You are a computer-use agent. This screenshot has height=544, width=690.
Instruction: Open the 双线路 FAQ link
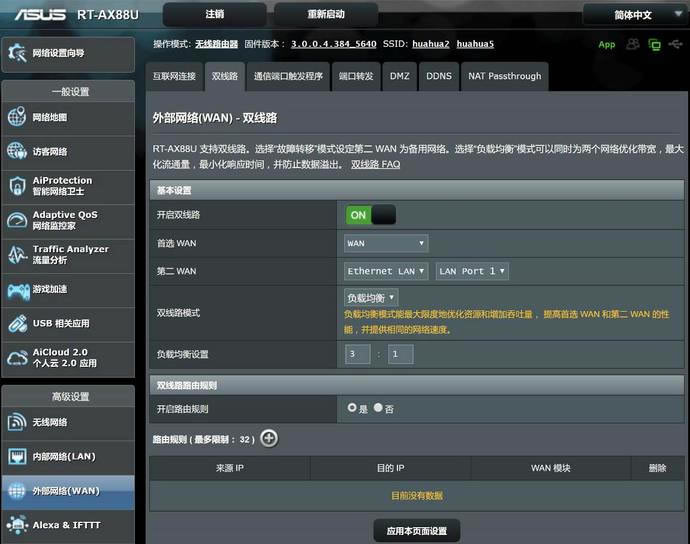[375, 164]
